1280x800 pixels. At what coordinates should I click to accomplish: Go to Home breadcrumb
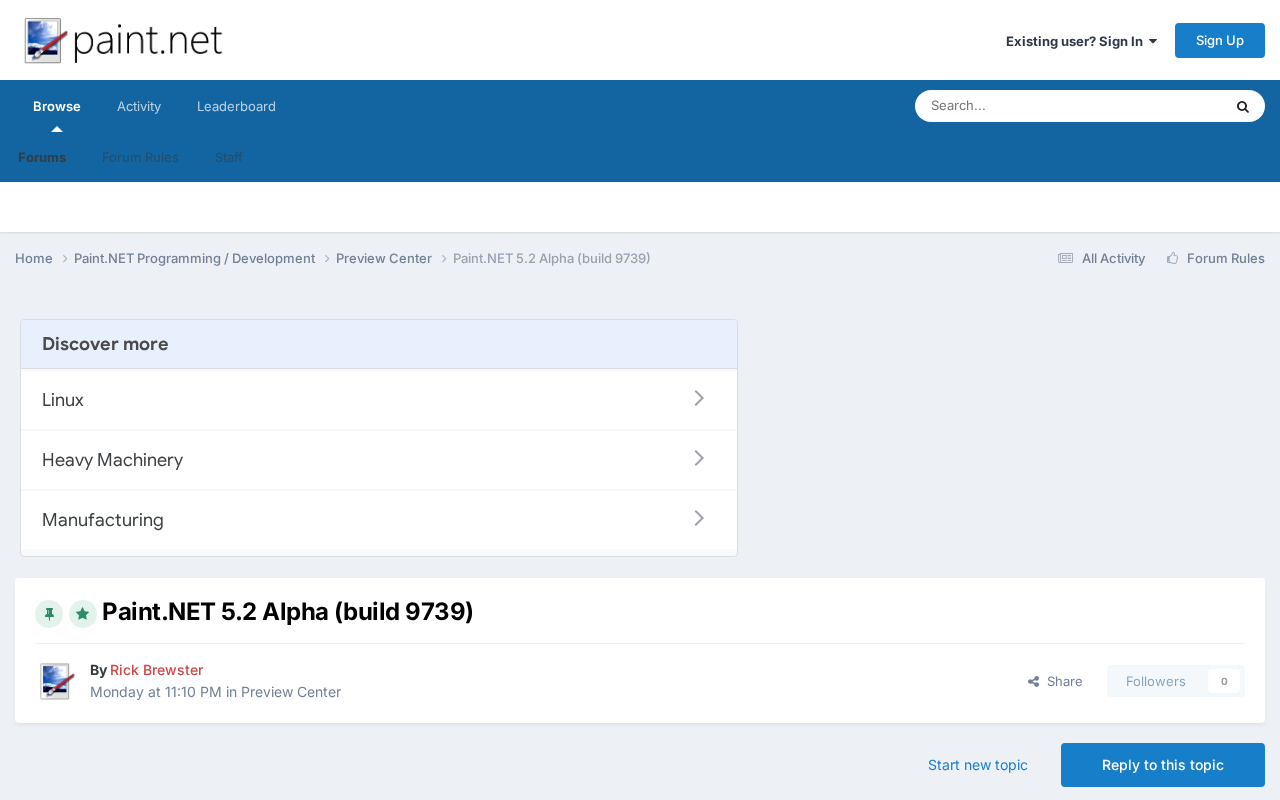34,258
